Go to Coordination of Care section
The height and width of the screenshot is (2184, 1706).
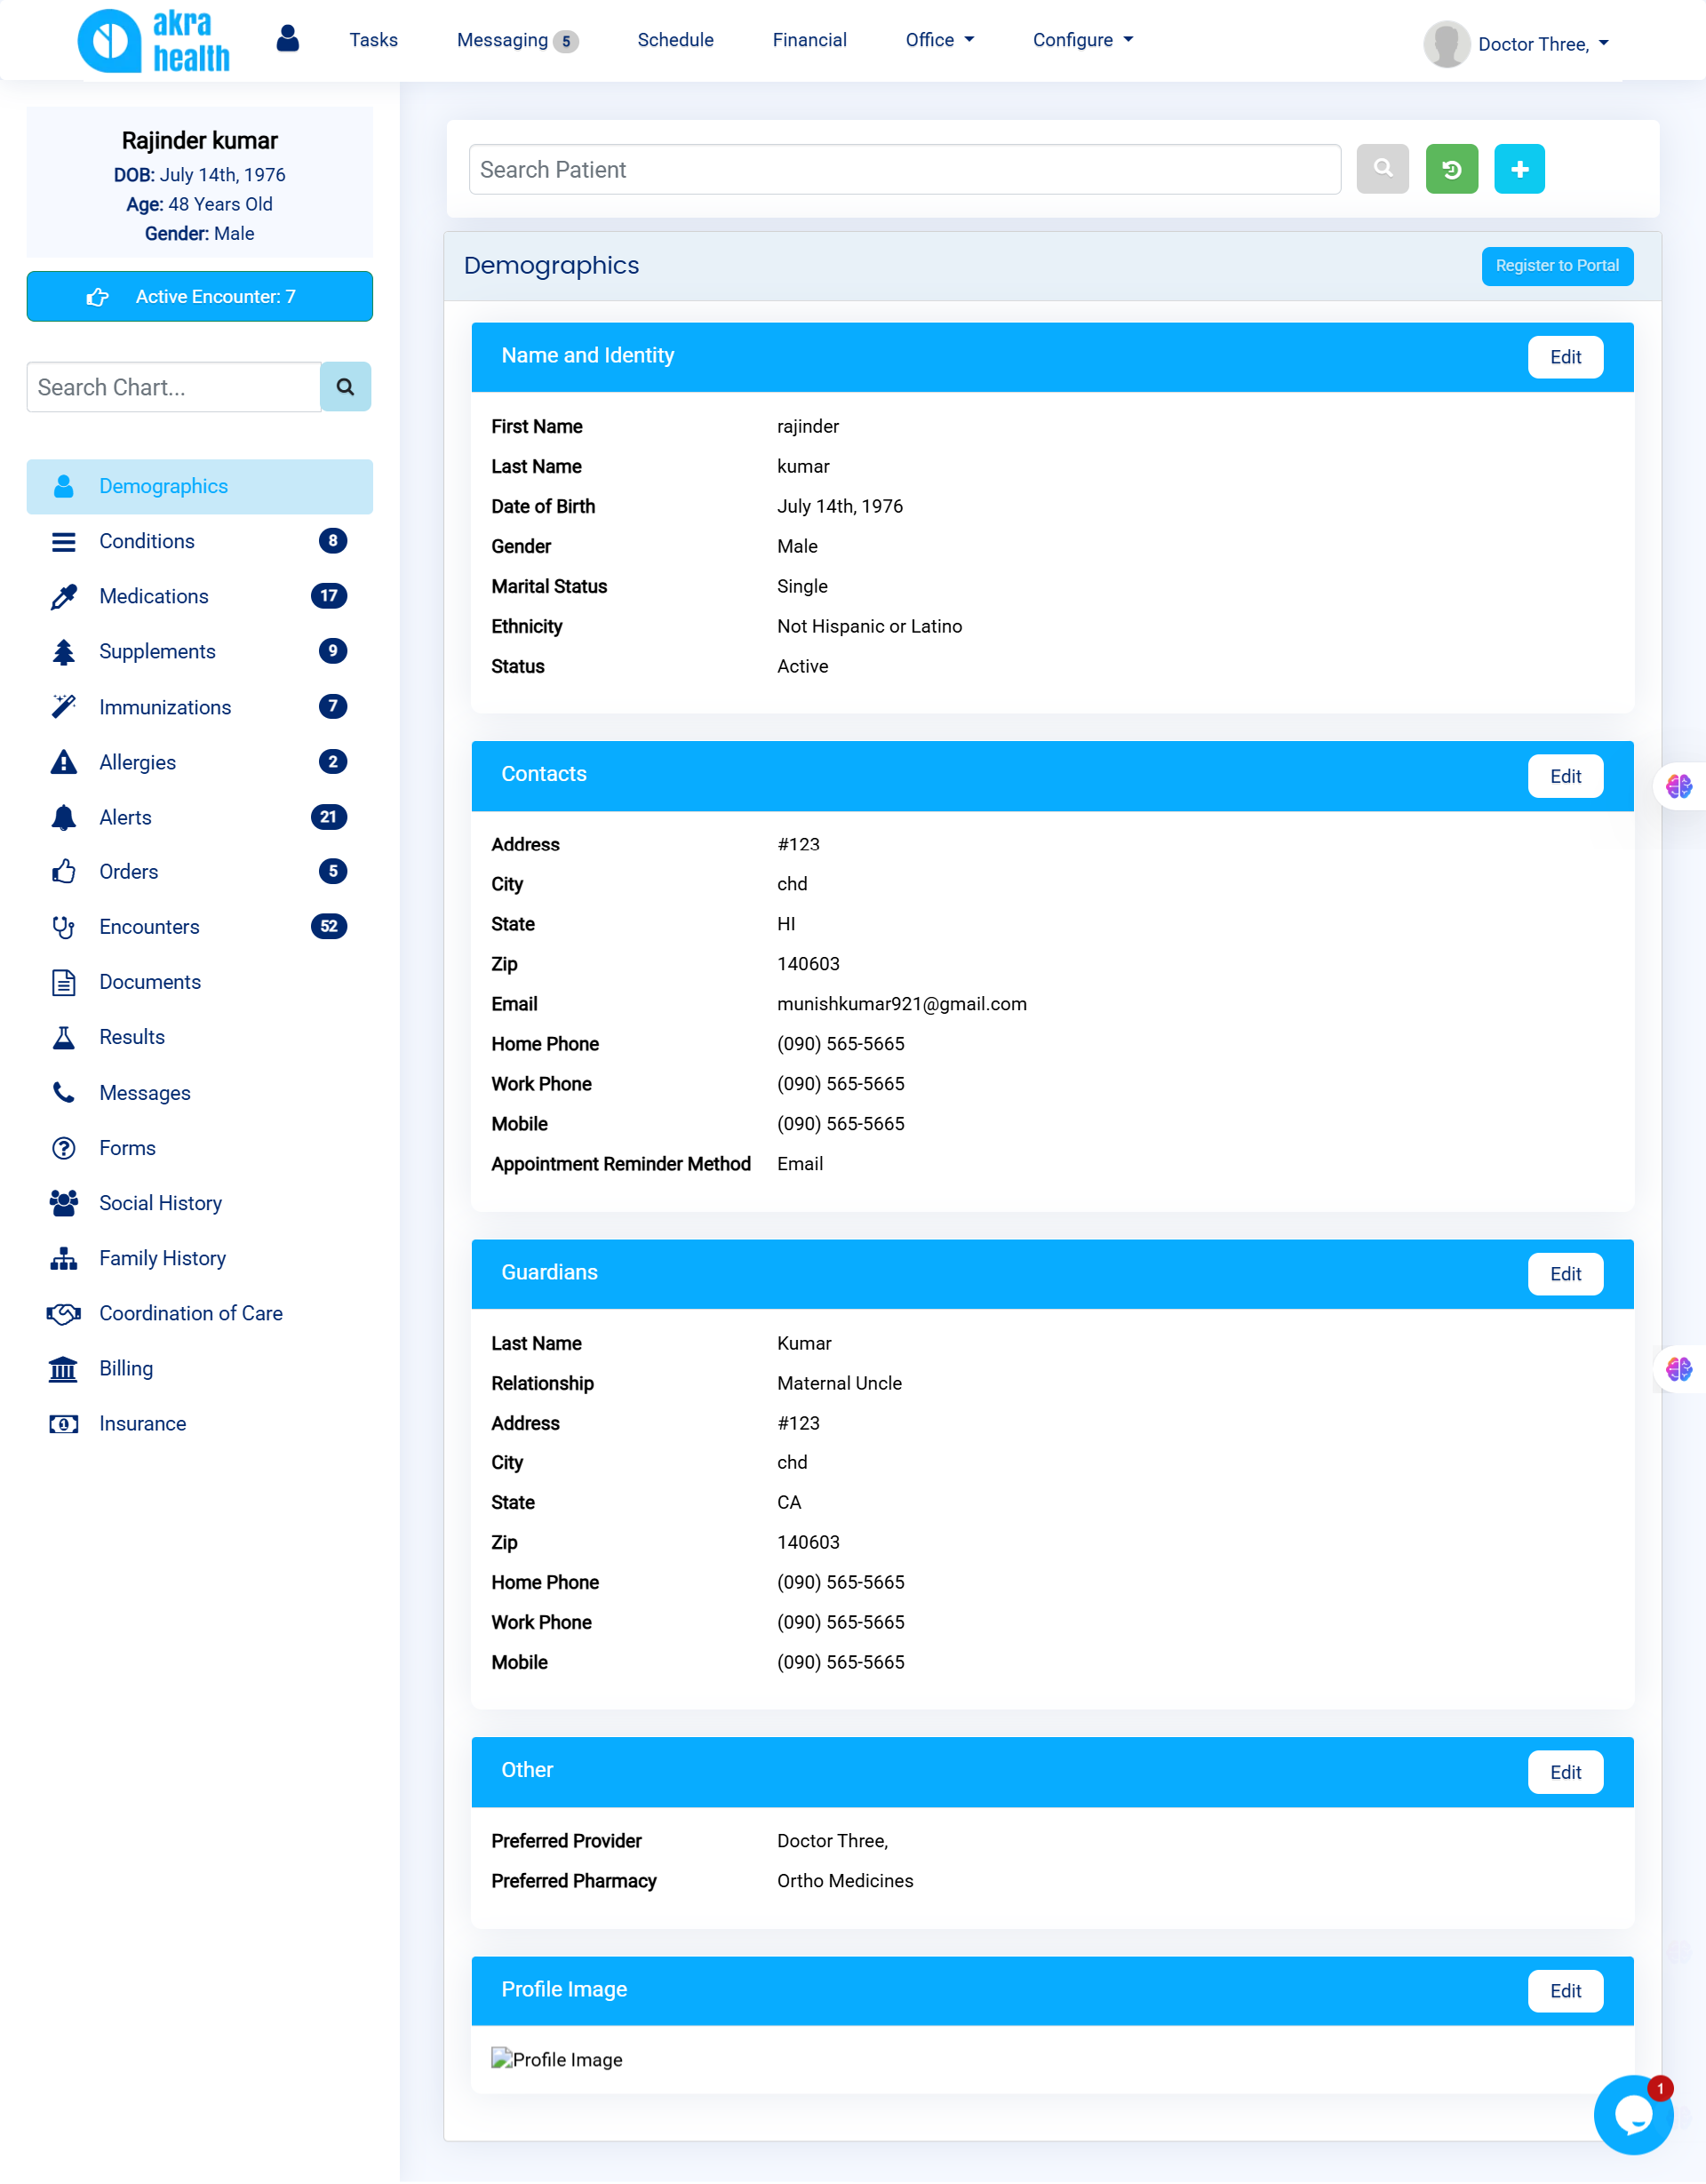click(x=190, y=1313)
